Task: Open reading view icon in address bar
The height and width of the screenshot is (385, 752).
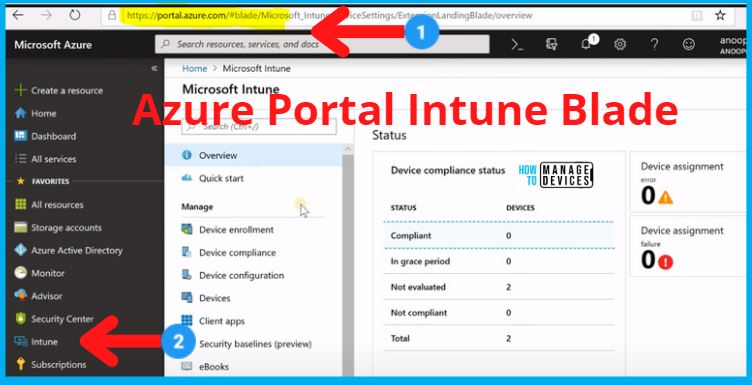Action: click(x=696, y=15)
